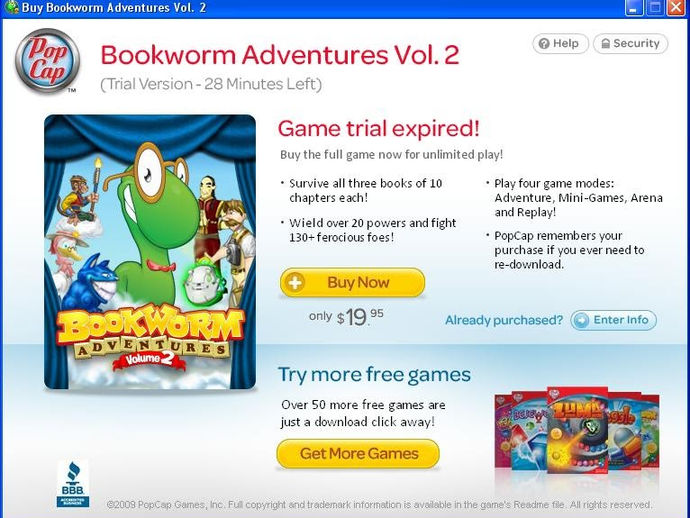Click the $19.95 price label
The width and height of the screenshot is (690, 518).
tap(360, 316)
